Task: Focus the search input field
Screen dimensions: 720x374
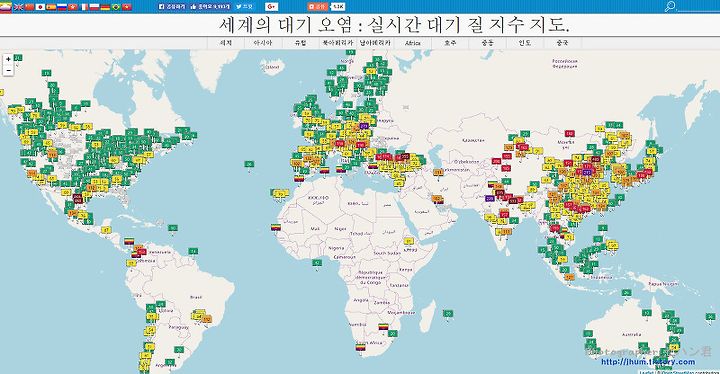Action: 698,7
